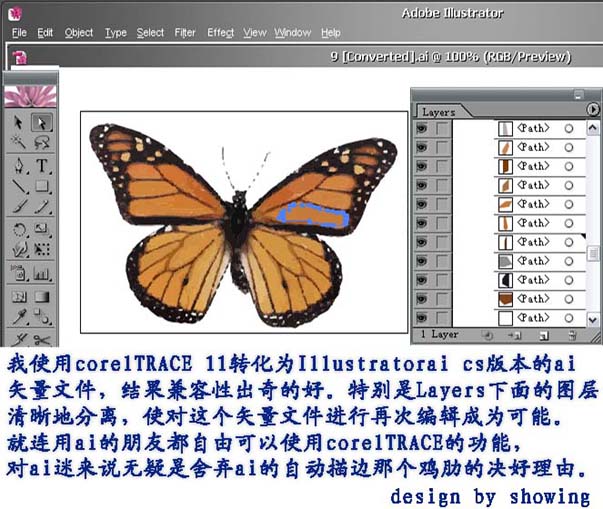This screenshot has height=509, width=603.
Task: Select the Selection (black arrow) tool
Action: [18, 123]
